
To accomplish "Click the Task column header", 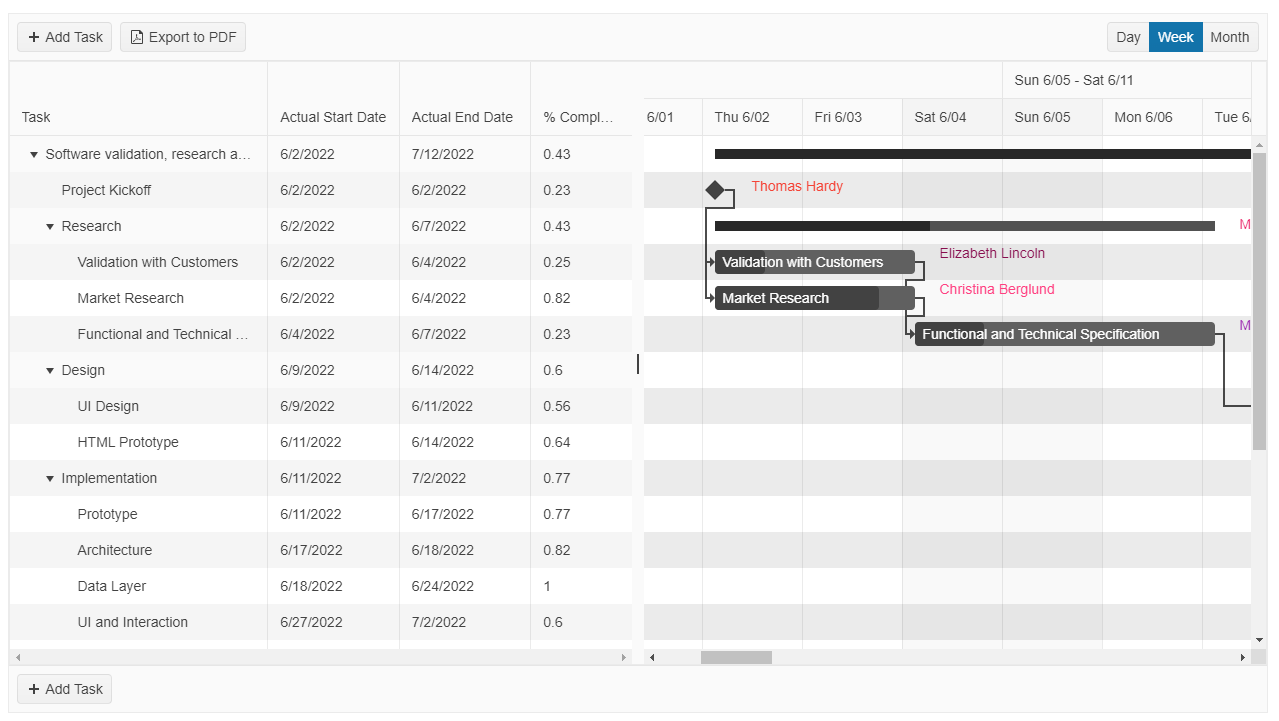I will click(x=36, y=117).
